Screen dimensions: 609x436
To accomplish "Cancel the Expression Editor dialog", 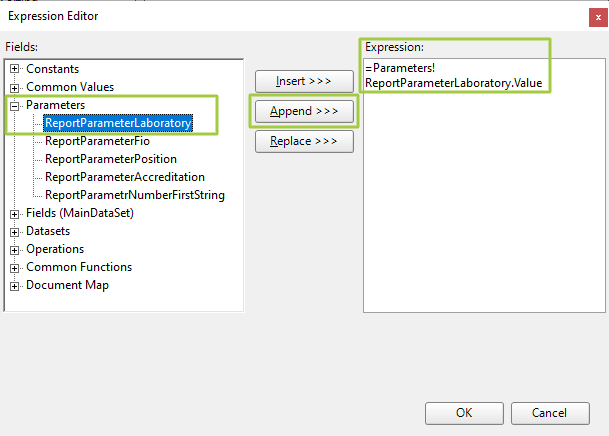I will pos(550,413).
